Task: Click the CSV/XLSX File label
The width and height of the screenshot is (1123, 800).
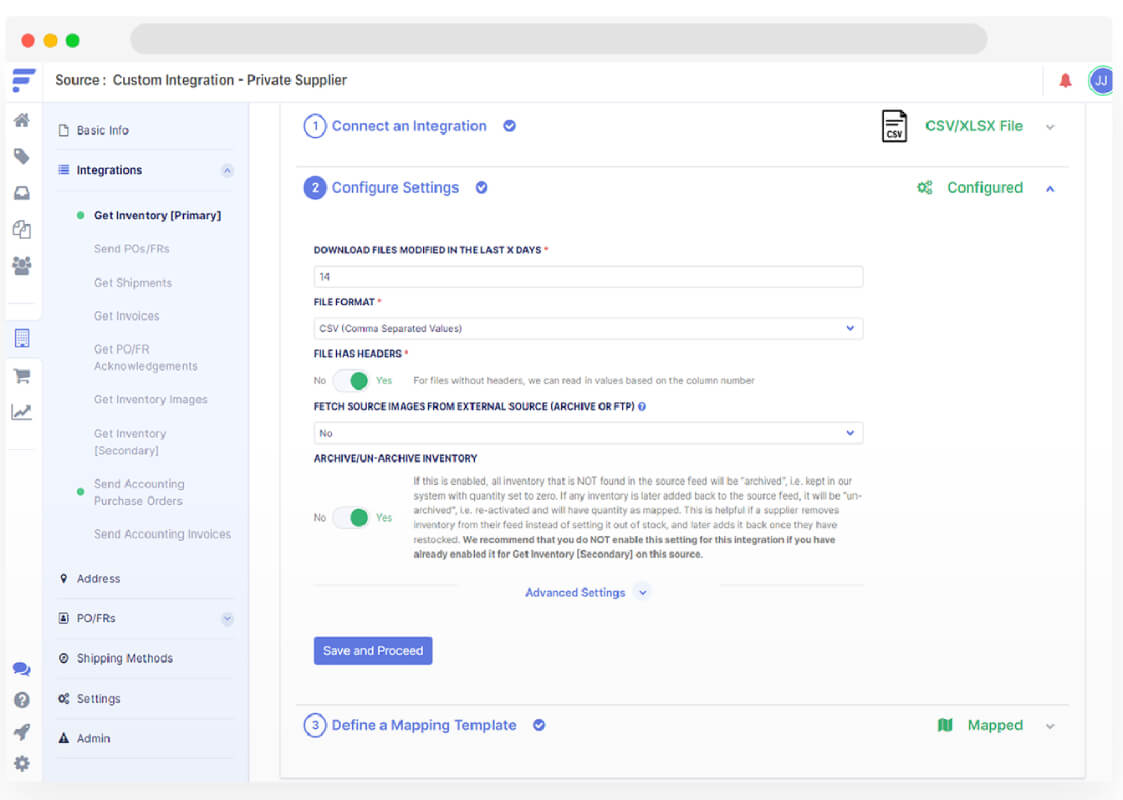Action: tap(974, 126)
